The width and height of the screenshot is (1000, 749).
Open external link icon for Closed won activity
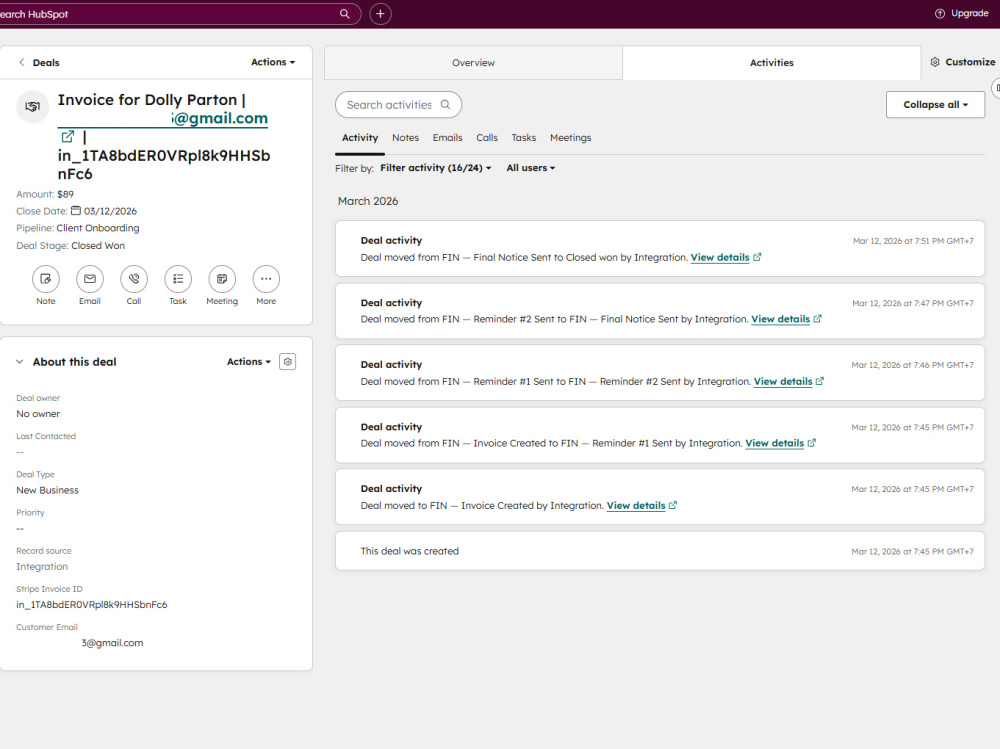(757, 257)
